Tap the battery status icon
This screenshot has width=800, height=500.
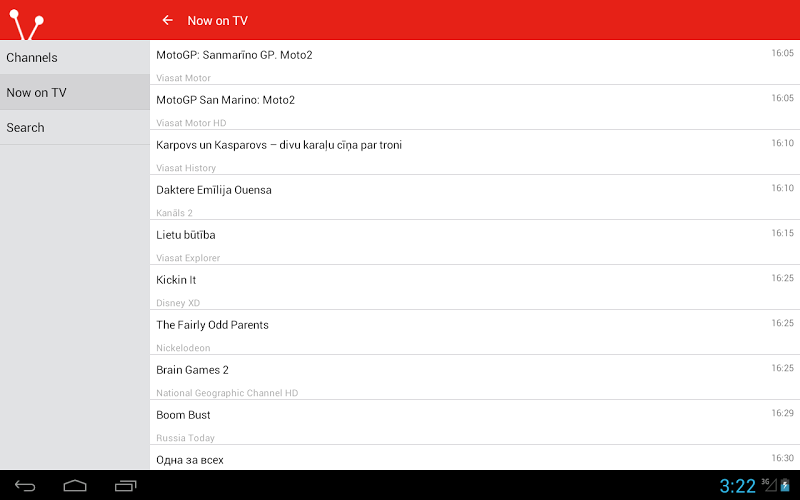(x=785, y=485)
